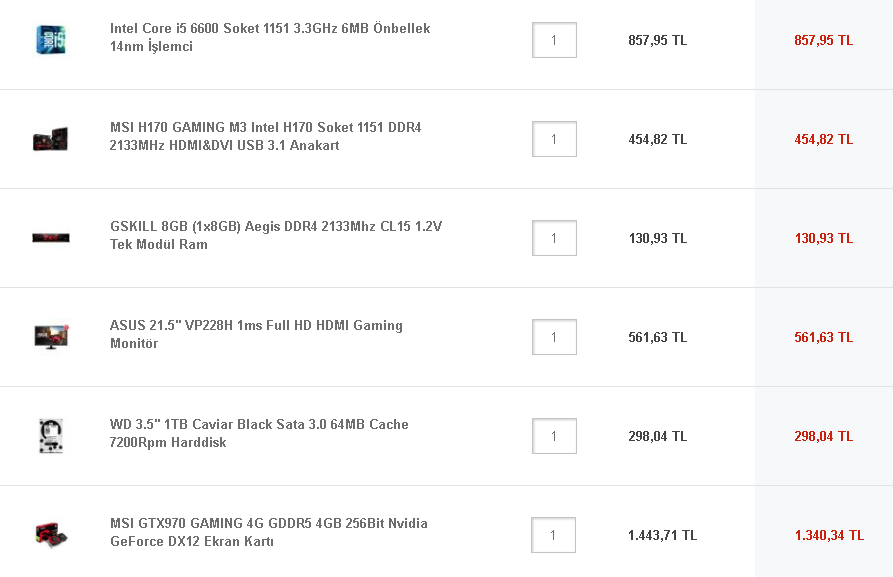Select the GSKILL RAM quantity input
The width and height of the screenshot is (893, 577).
tap(554, 238)
